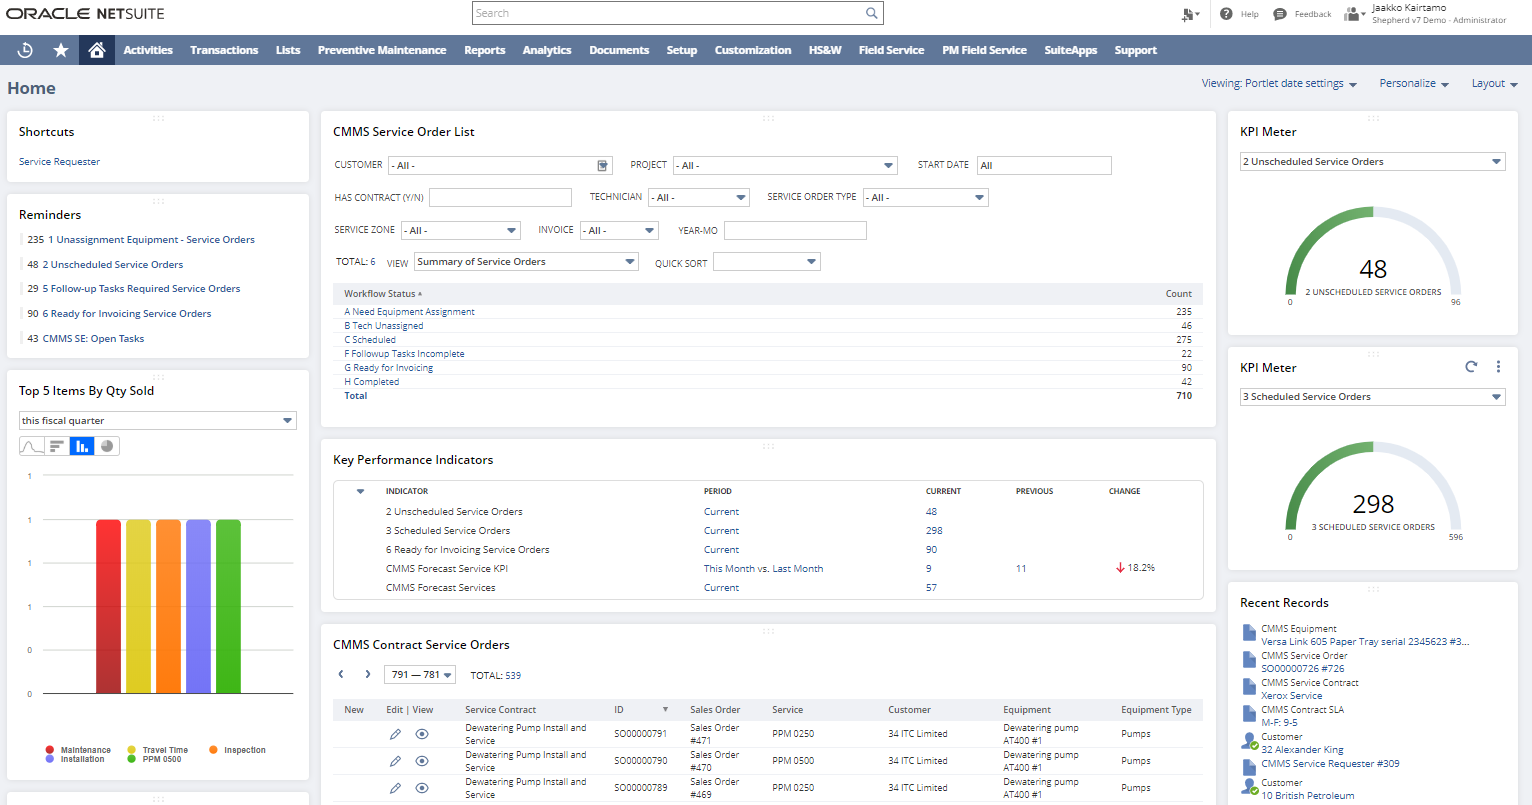
Task: Edit contract service order SO00000789
Action: [395, 788]
